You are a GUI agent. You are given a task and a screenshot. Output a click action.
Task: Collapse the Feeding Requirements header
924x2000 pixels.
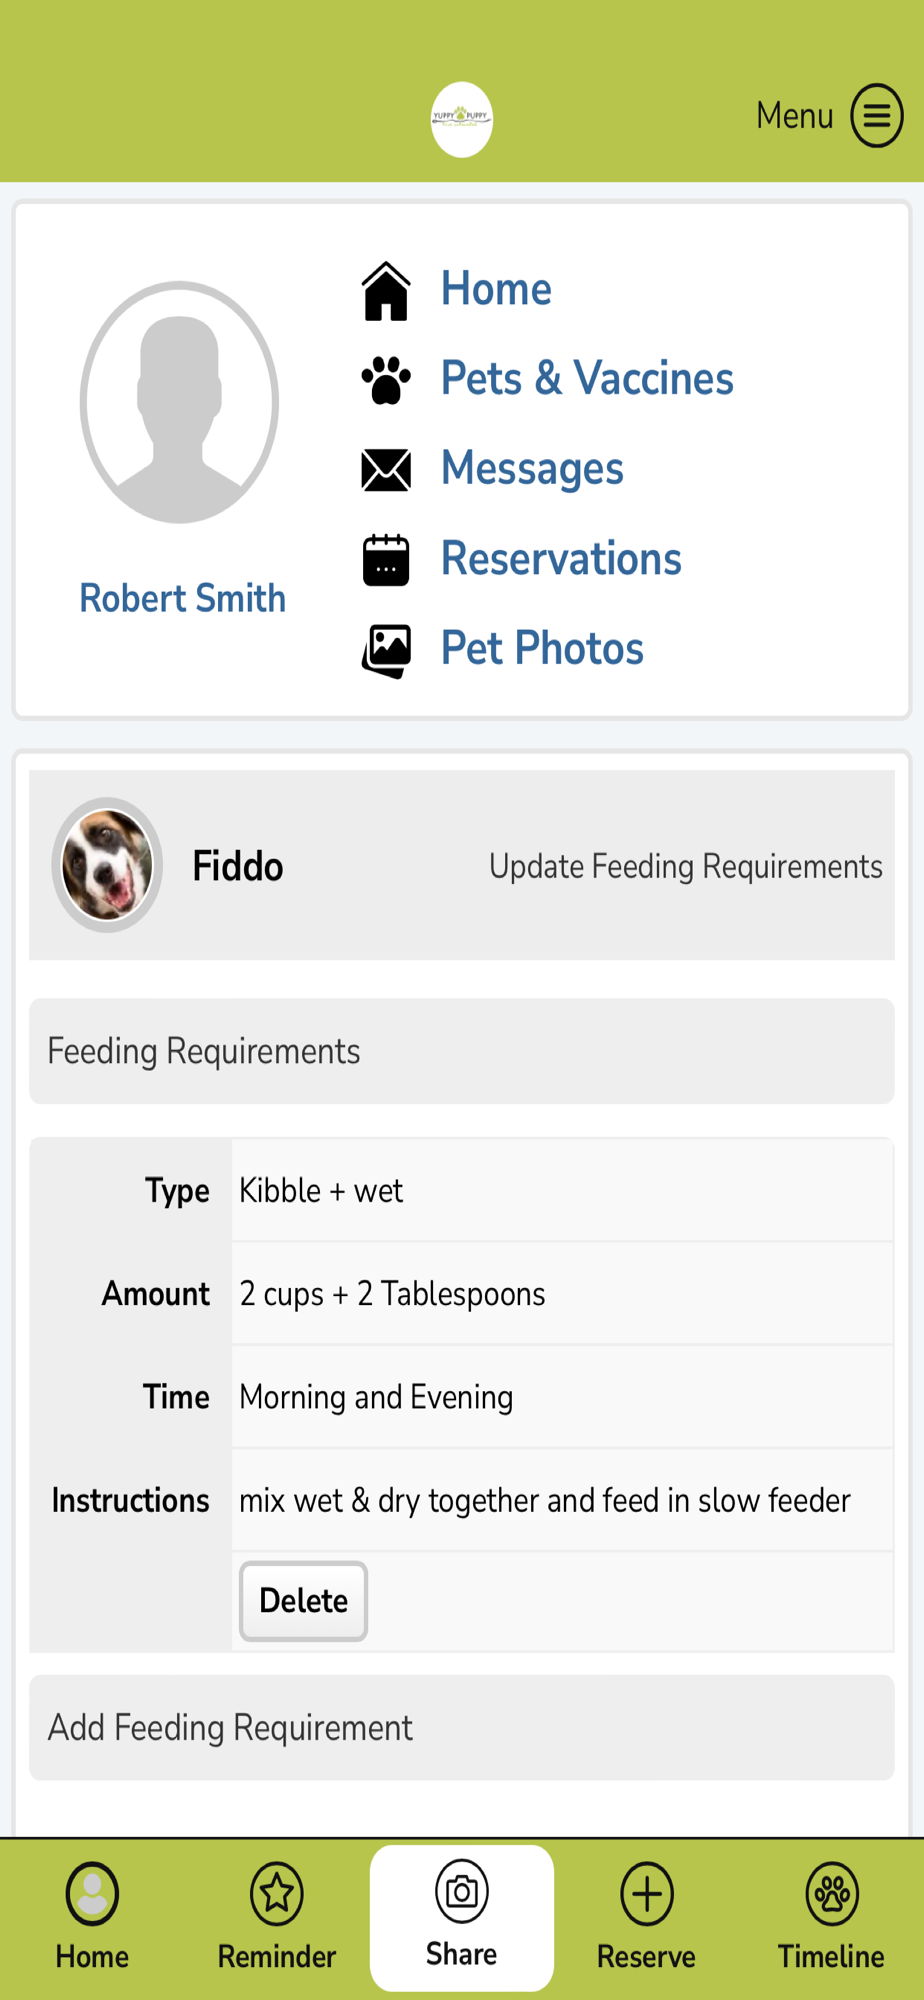click(x=461, y=1051)
